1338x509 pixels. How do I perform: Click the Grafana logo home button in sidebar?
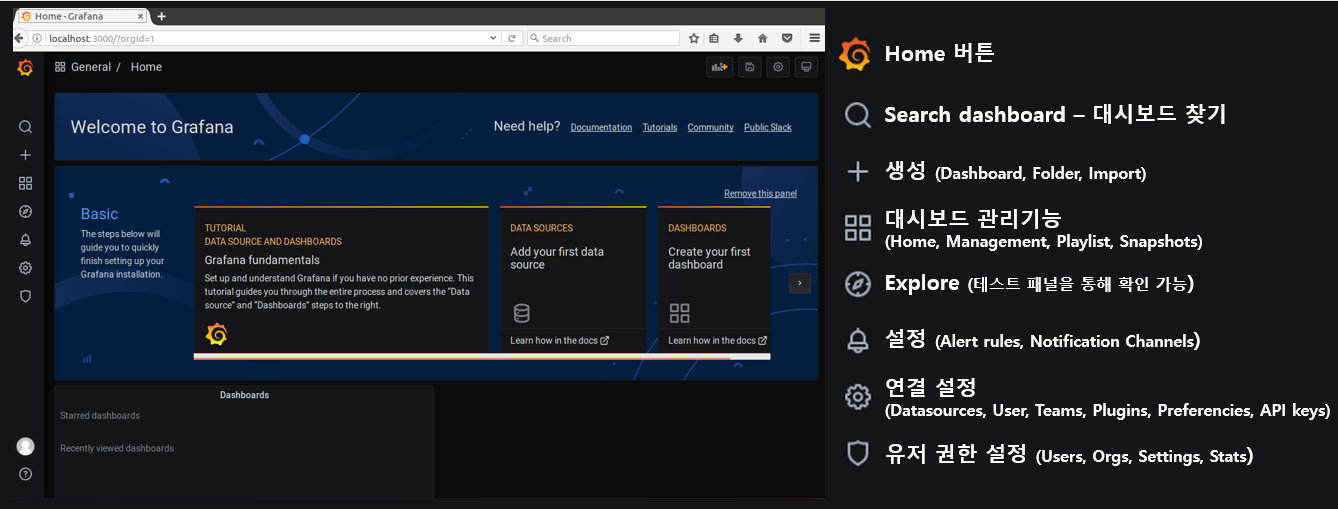[25, 68]
